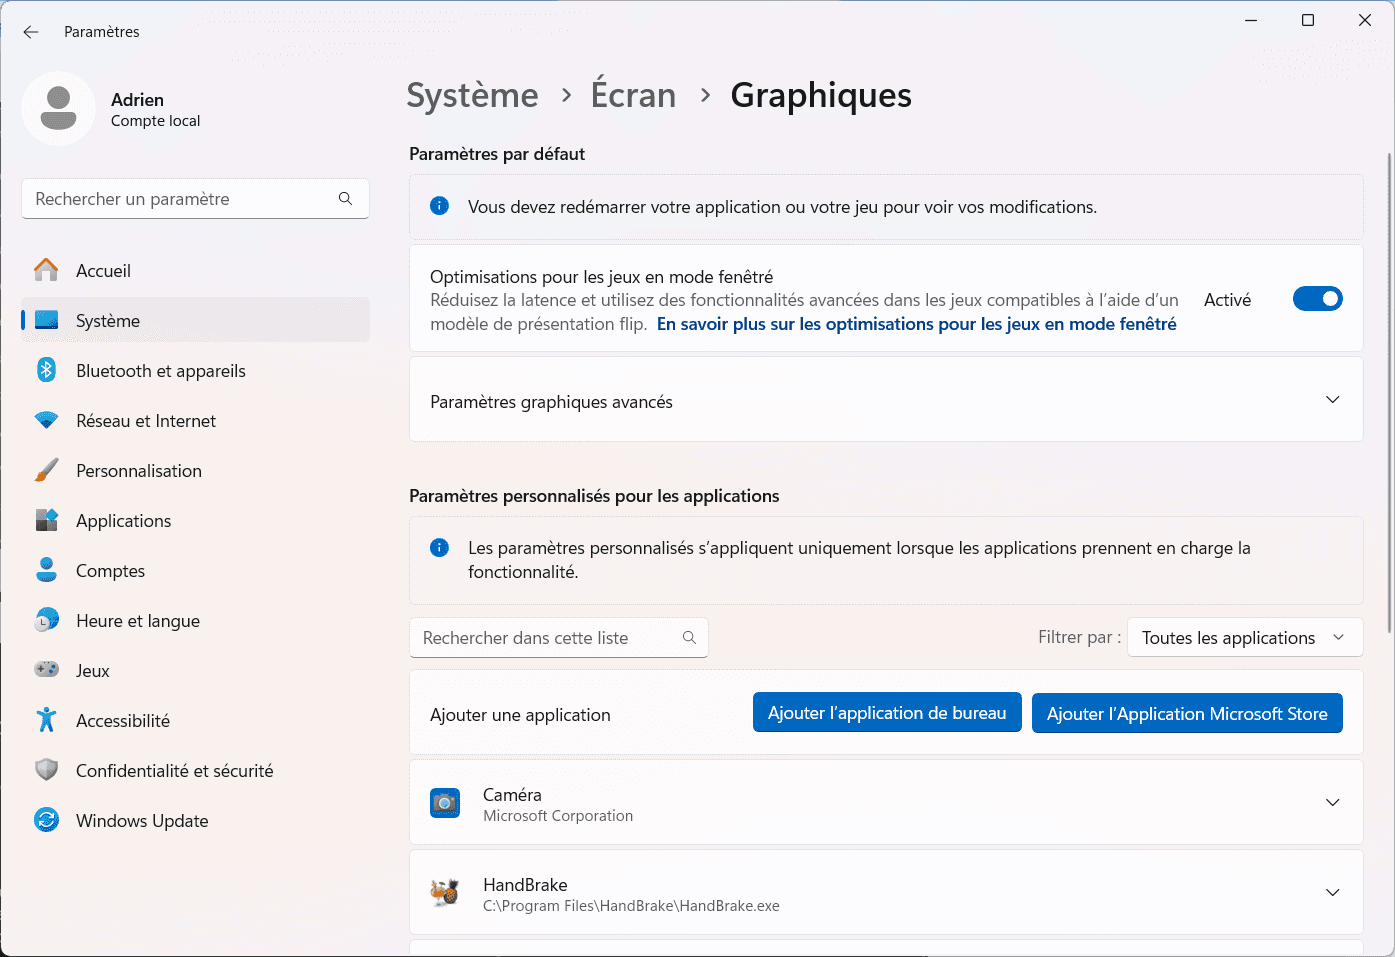Click the Système monitor icon
The image size is (1395, 957).
pyautogui.click(x=46, y=320)
